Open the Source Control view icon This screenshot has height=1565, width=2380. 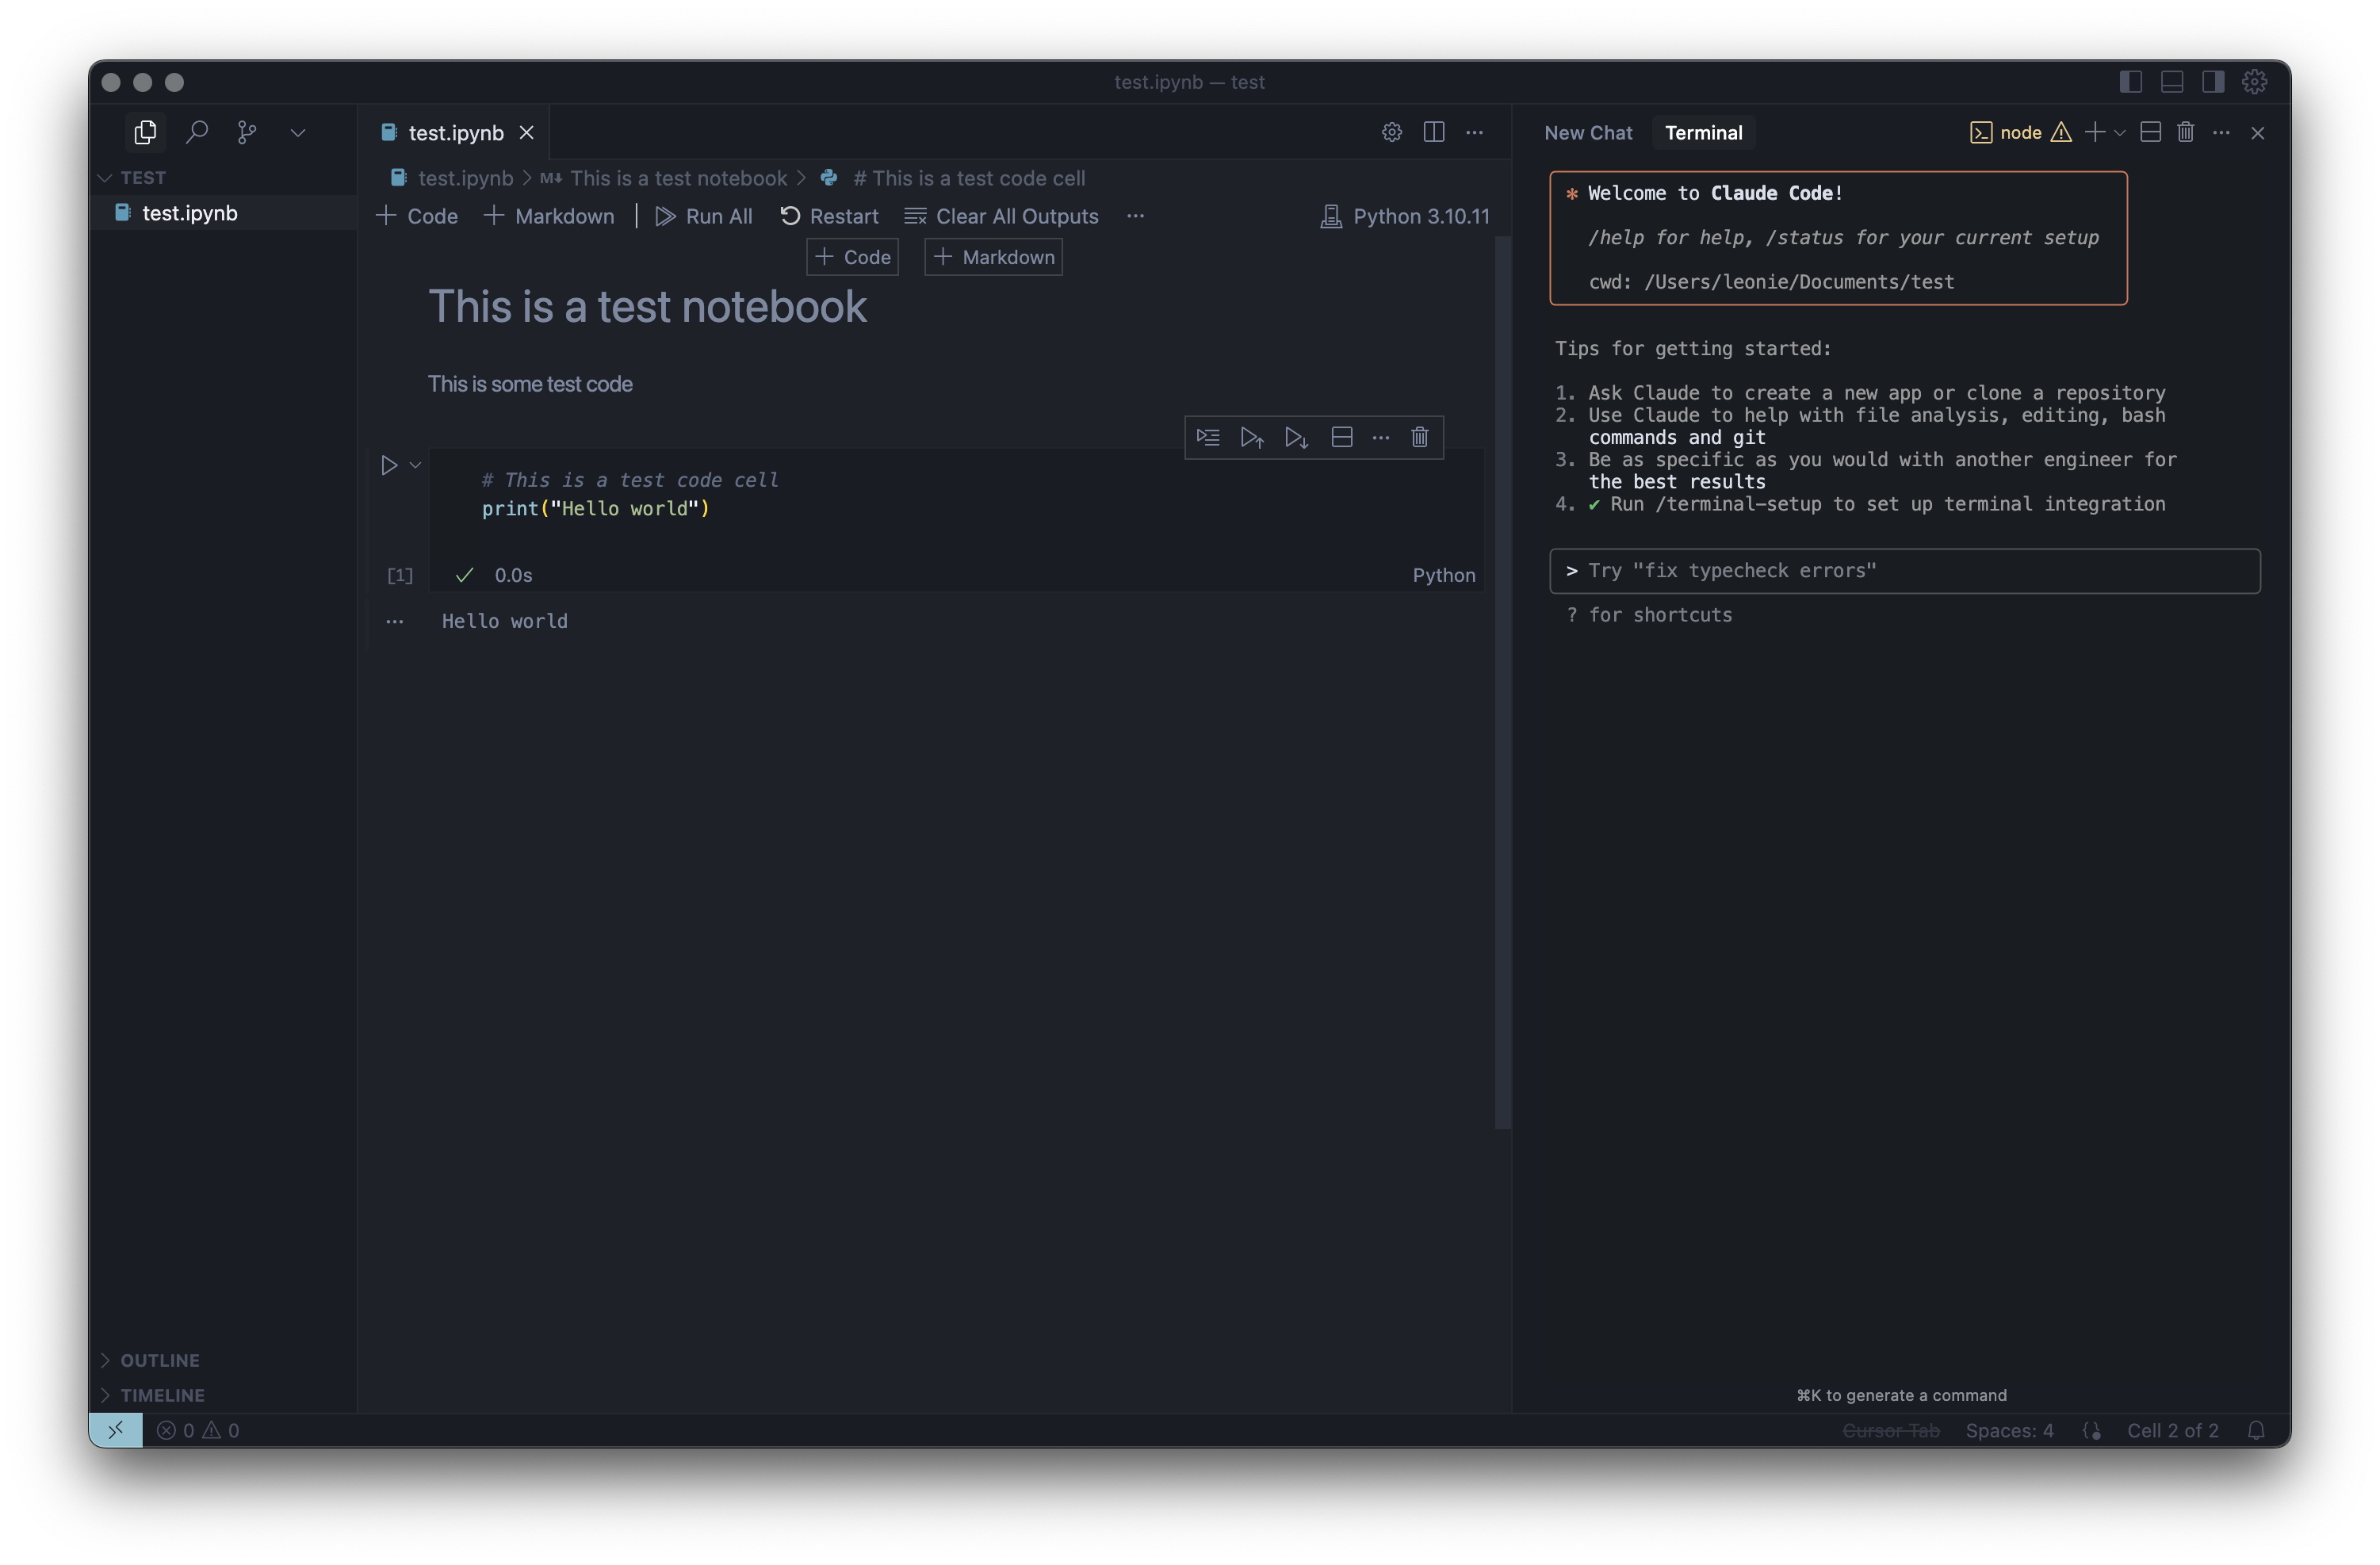[247, 132]
